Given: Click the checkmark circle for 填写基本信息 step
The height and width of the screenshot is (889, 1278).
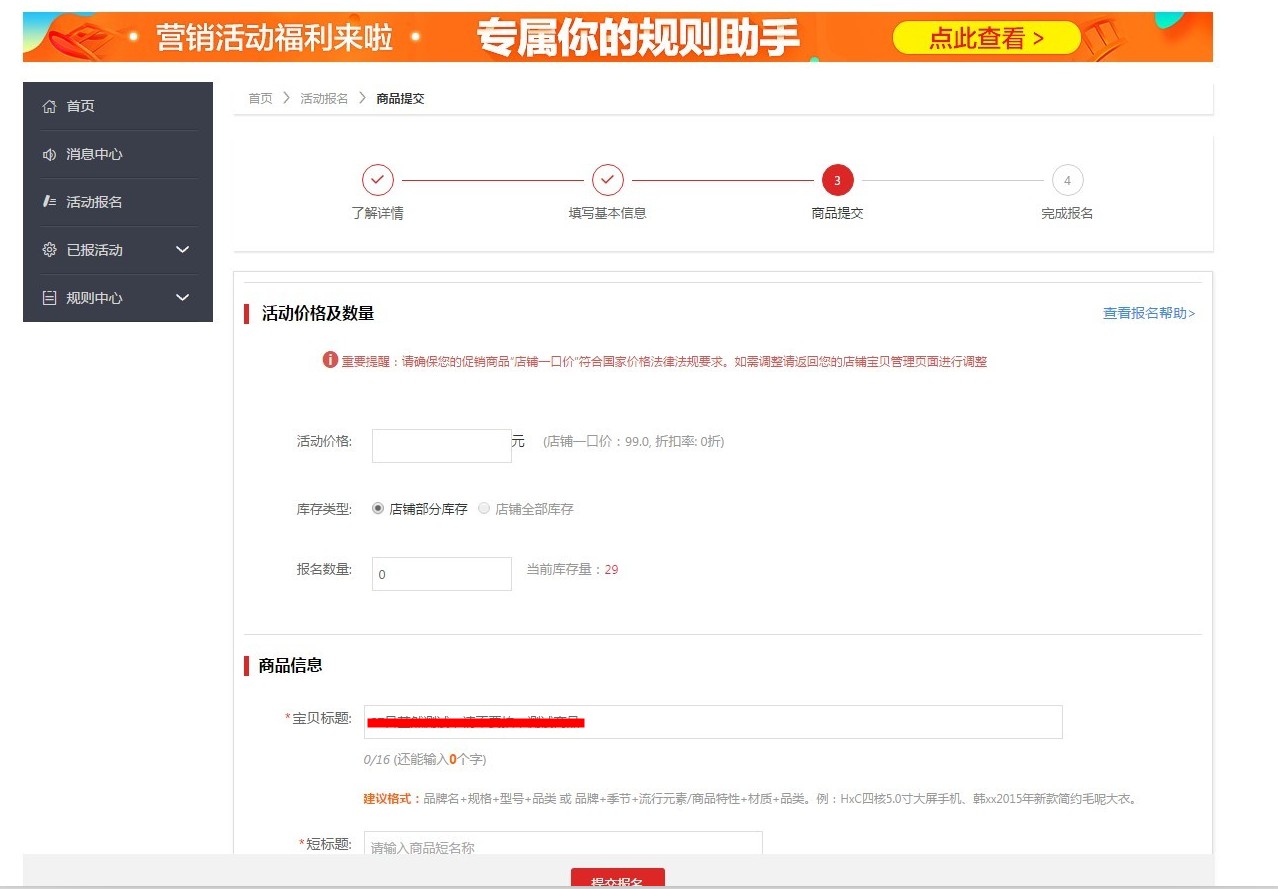Looking at the screenshot, I should tap(608, 181).
